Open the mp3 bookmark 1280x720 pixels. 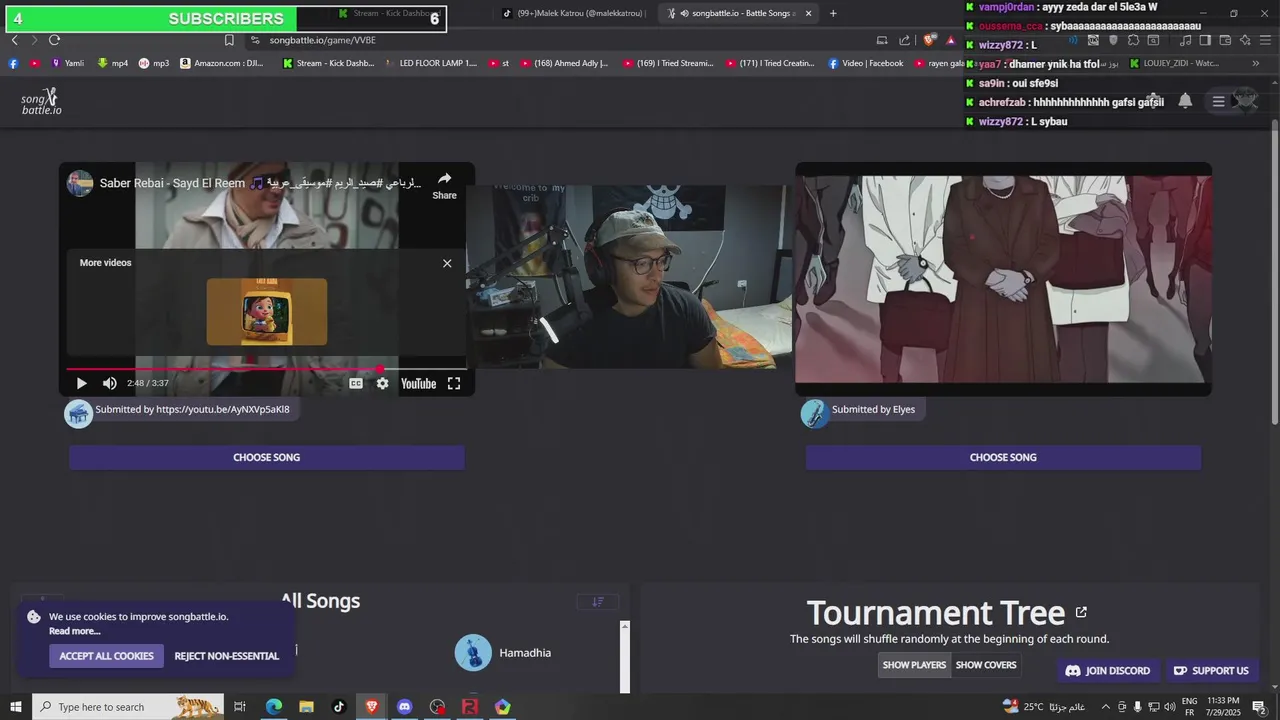pyautogui.click(x=154, y=63)
